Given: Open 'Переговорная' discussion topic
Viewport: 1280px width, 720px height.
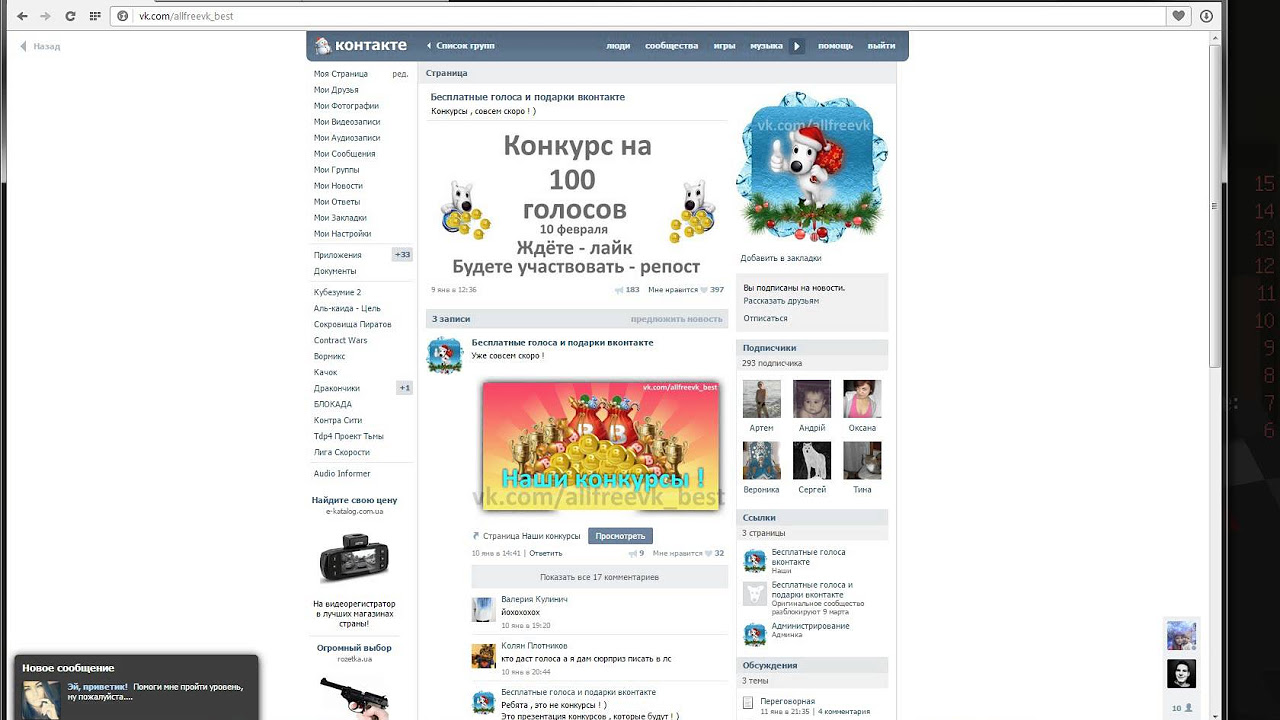Looking at the screenshot, I should pos(787,701).
